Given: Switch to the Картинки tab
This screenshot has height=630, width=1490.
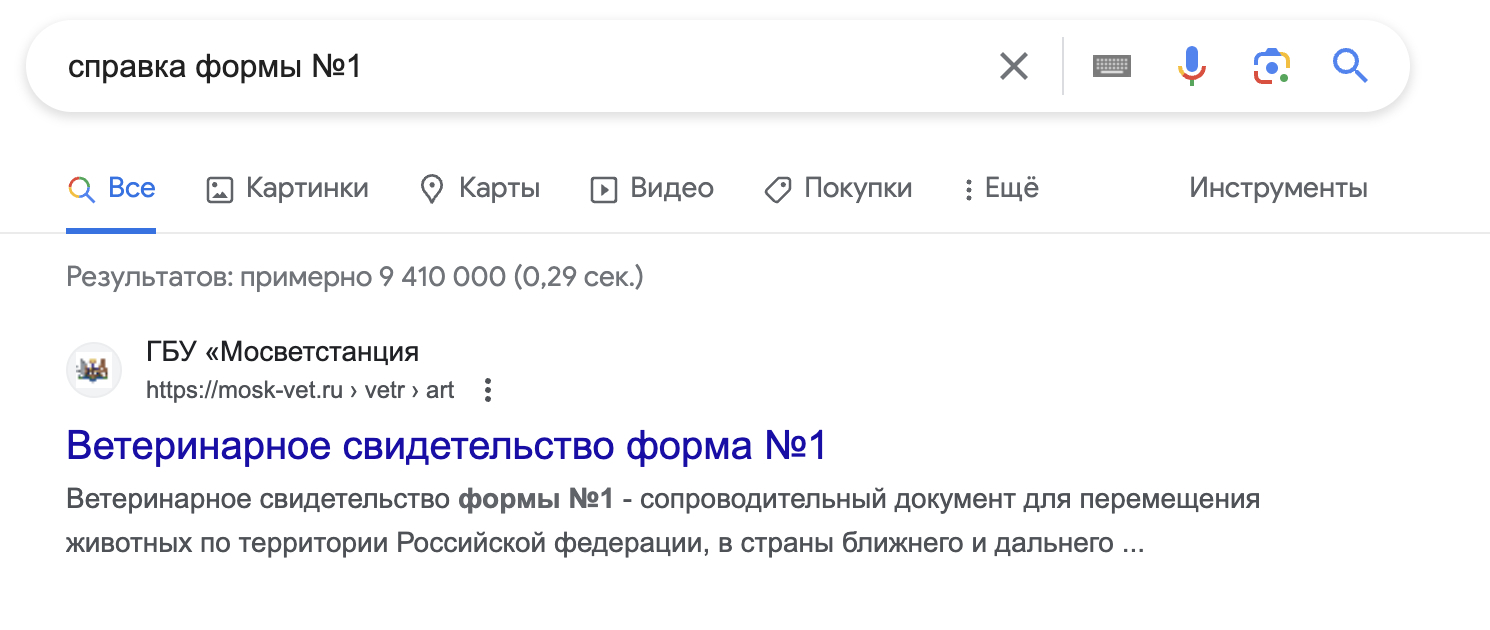Looking at the screenshot, I should click(x=307, y=188).
